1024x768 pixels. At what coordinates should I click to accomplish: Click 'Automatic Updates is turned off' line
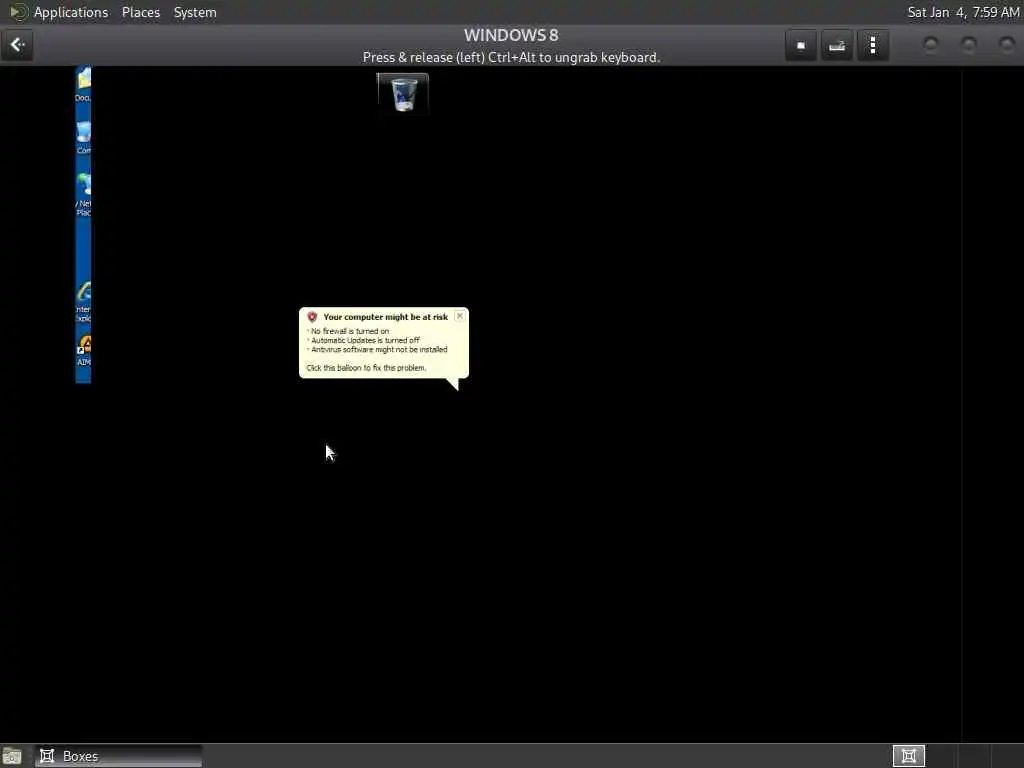pyautogui.click(x=365, y=340)
